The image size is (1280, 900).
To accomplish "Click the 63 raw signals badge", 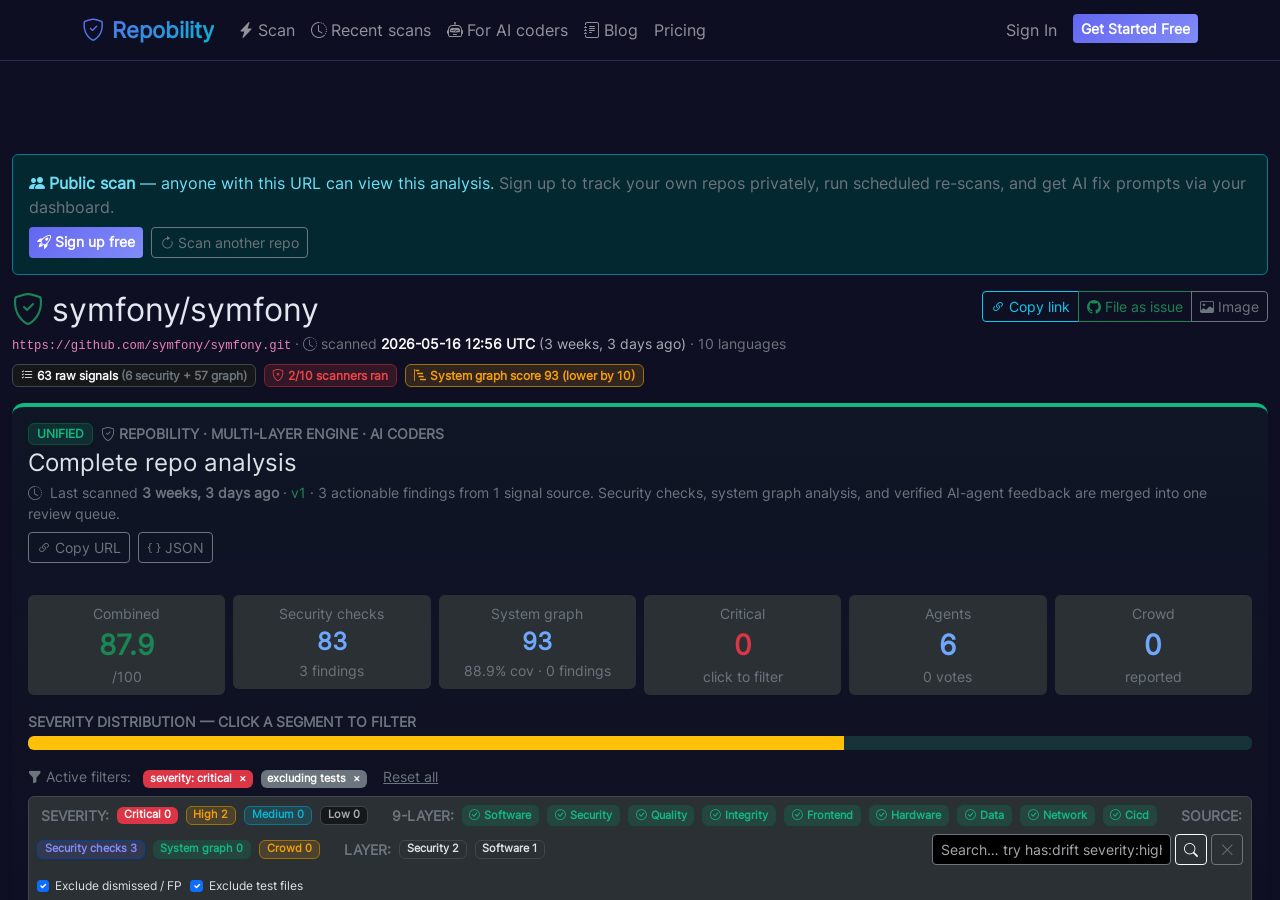I will point(134,375).
